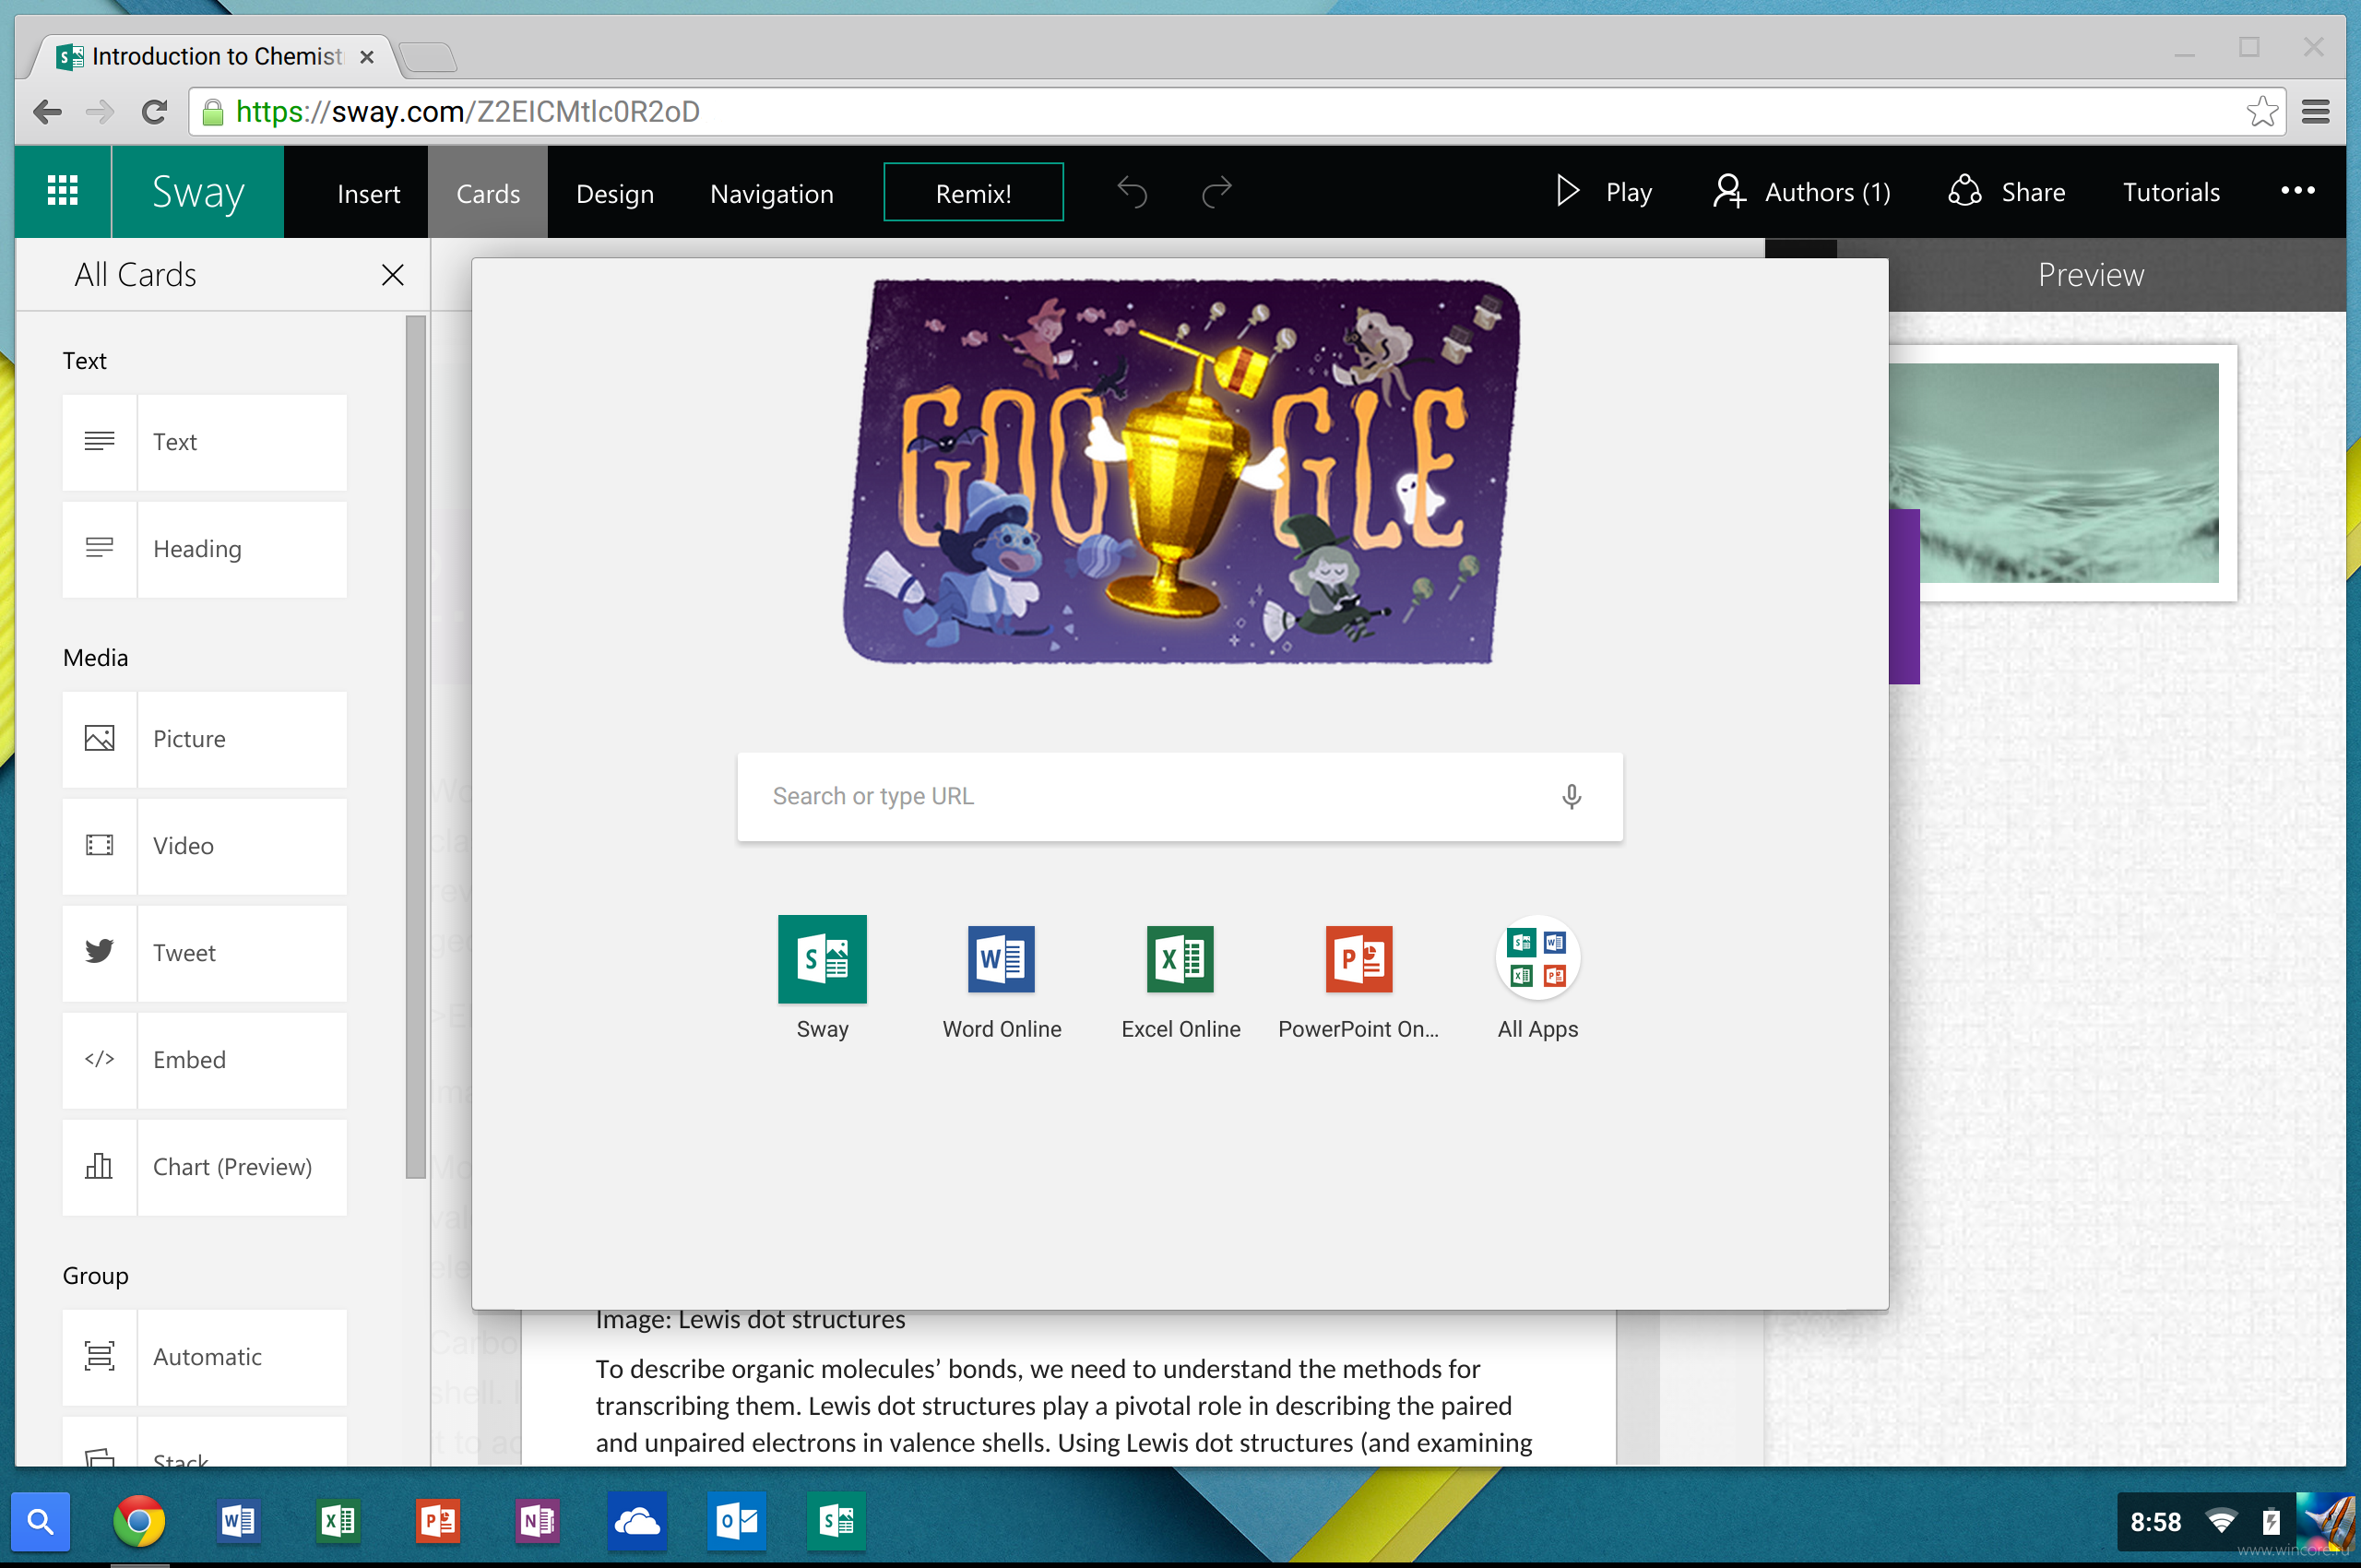
Task: Launch OneDrive from the shelf
Action: pyautogui.click(x=637, y=1521)
